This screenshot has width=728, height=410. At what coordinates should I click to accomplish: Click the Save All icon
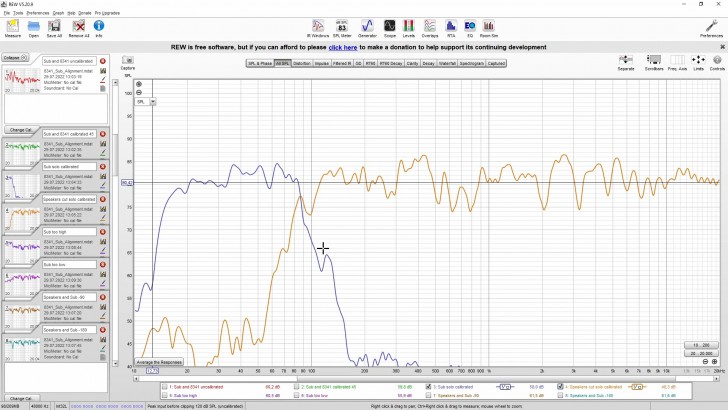tap(54, 29)
